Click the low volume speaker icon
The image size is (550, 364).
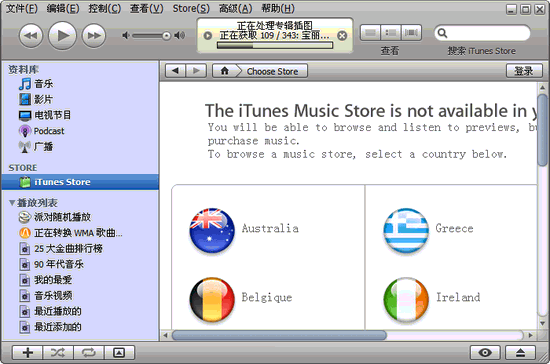click(126, 35)
